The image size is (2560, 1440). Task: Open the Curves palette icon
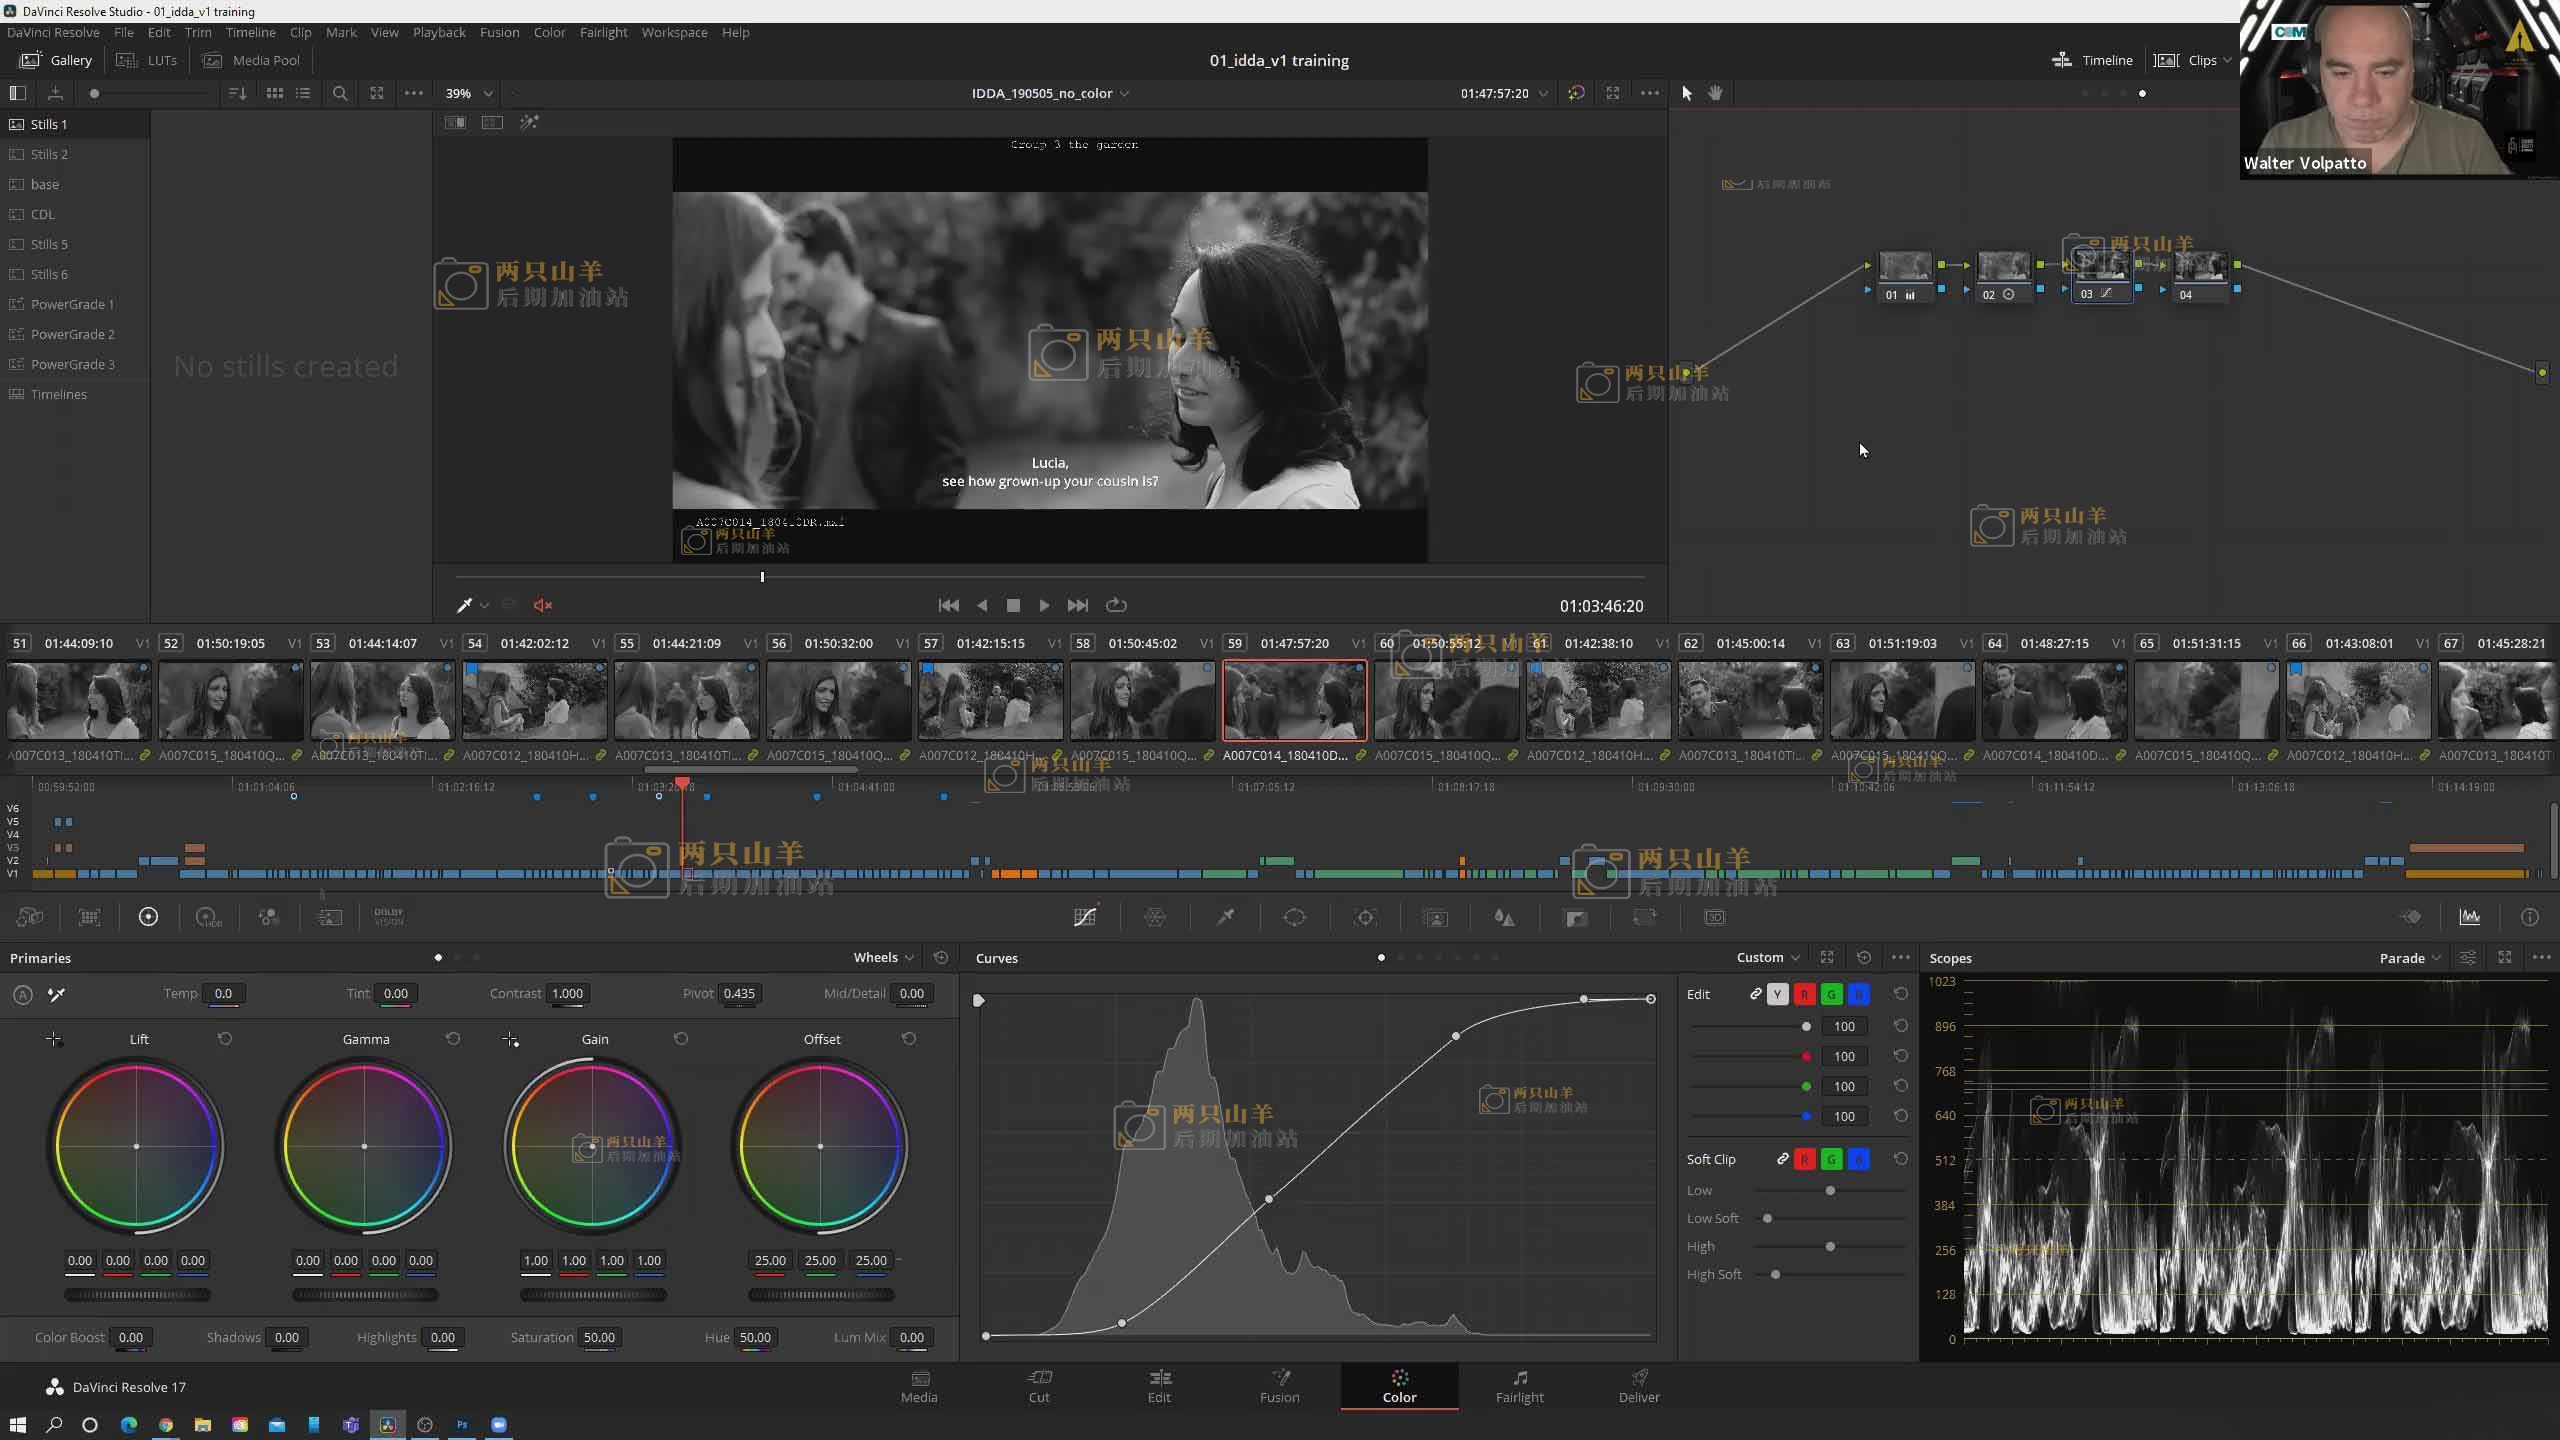1085,917
